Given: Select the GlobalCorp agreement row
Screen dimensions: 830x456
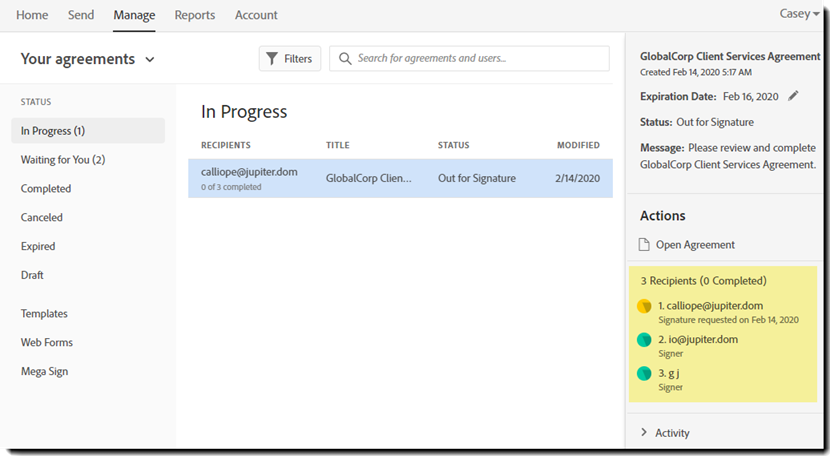Looking at the screenshot, I should coord(400,178).
